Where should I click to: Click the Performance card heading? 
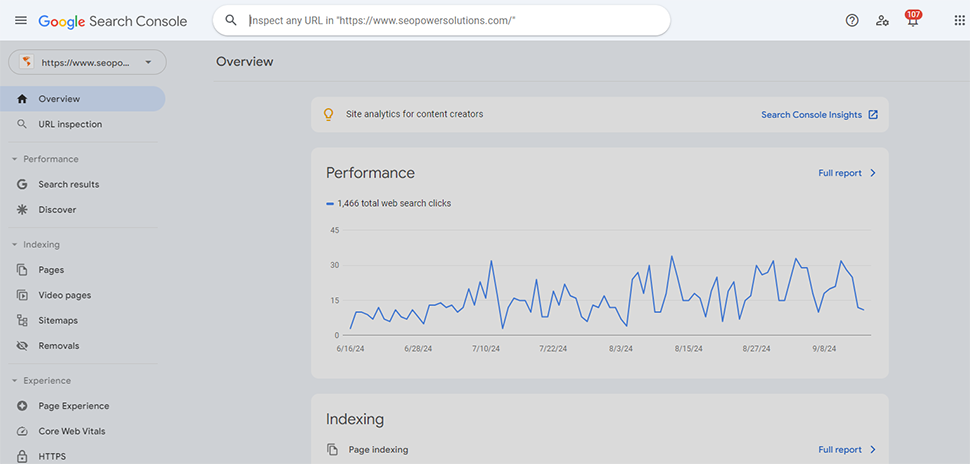370,173
